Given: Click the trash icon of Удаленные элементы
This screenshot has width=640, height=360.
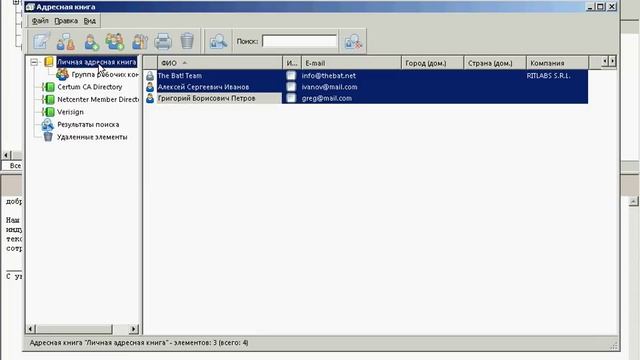Looking at the screenshot, I should (x=48, y=137).
